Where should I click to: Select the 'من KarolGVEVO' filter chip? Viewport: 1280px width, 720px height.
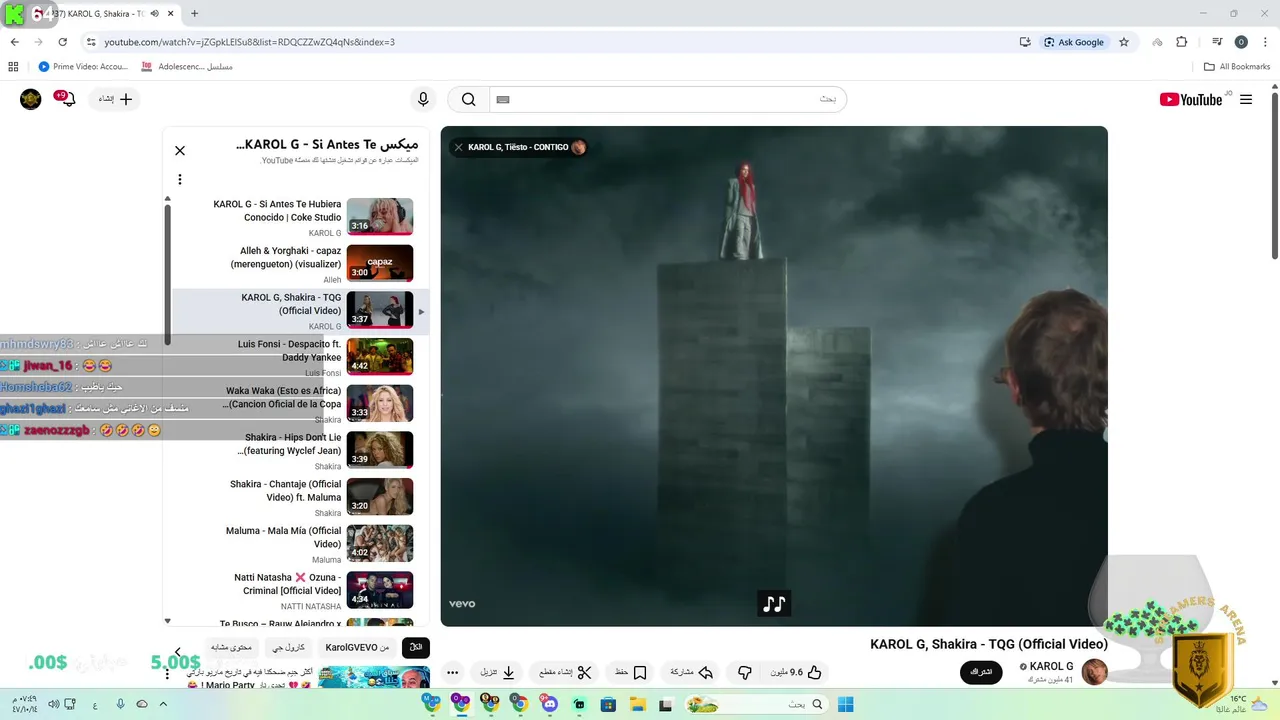coord(357,647)
